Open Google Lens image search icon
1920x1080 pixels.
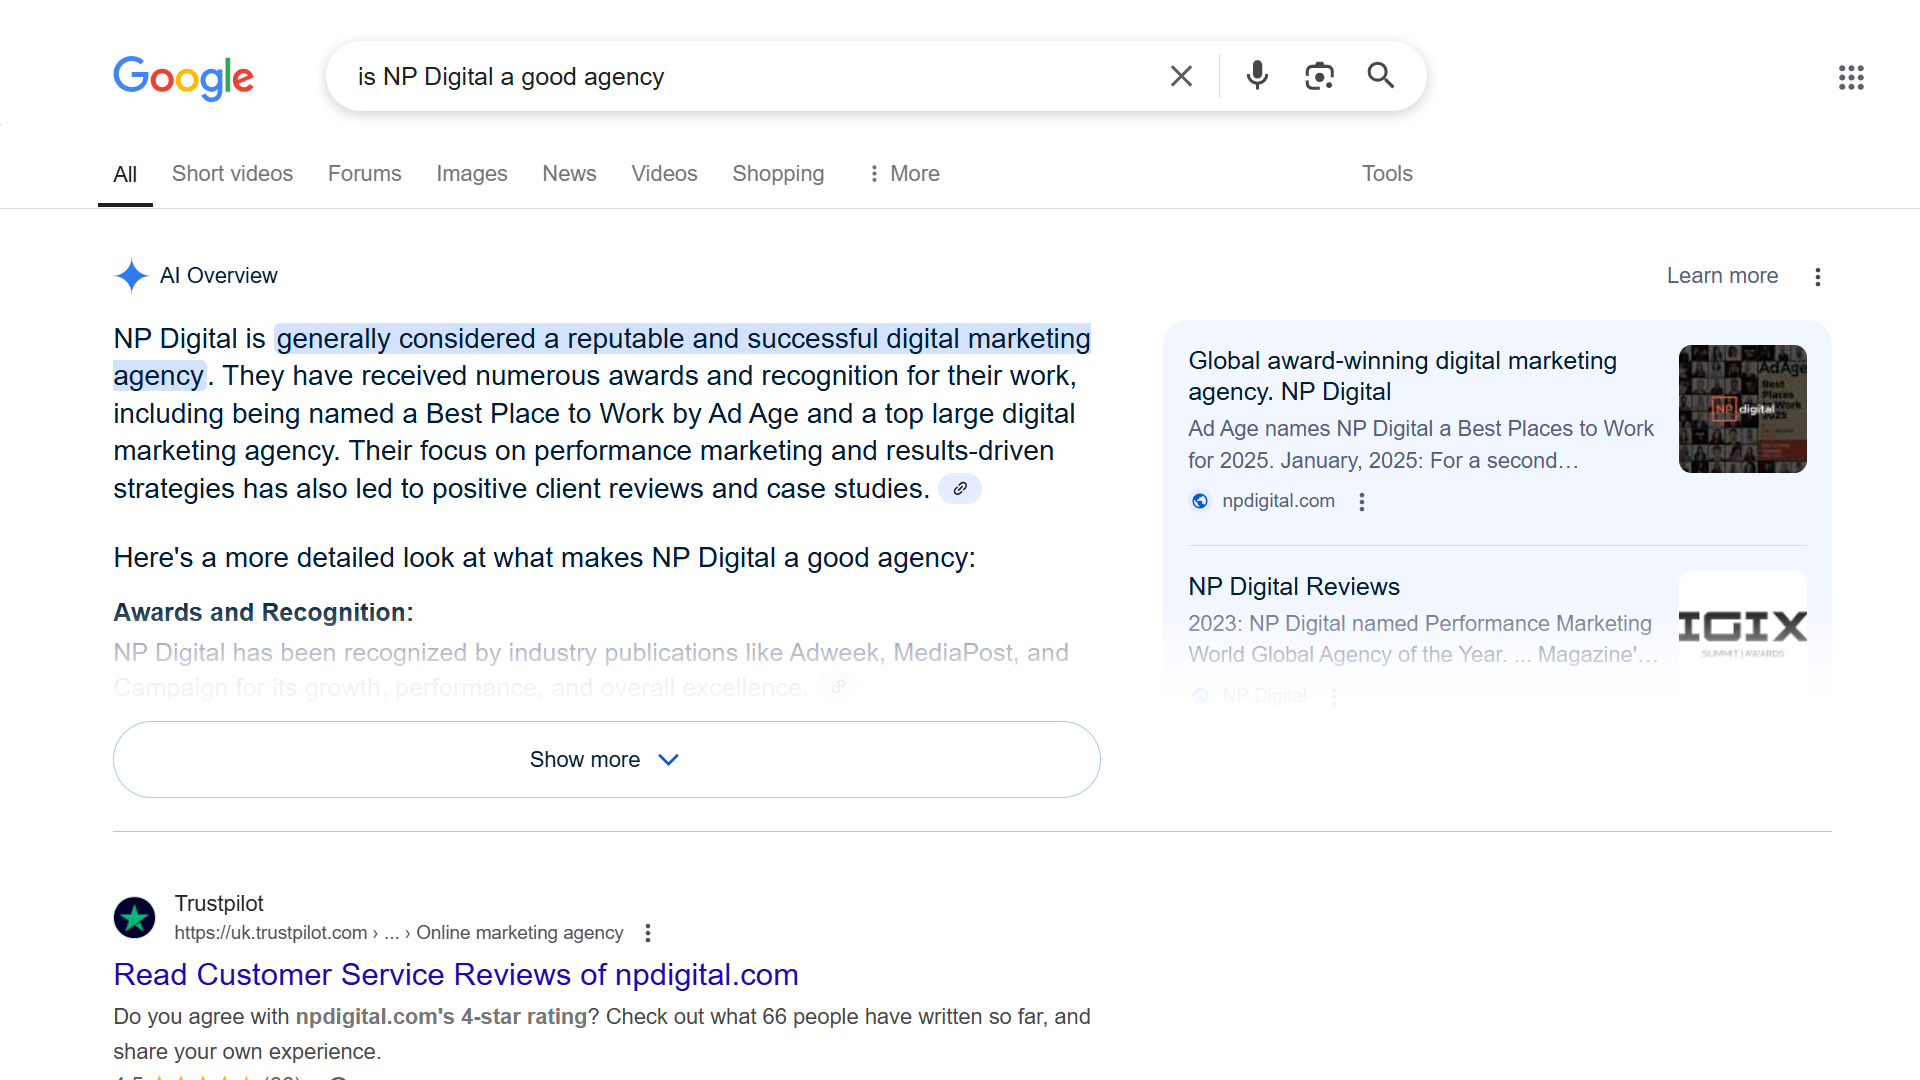[1319, 76]
